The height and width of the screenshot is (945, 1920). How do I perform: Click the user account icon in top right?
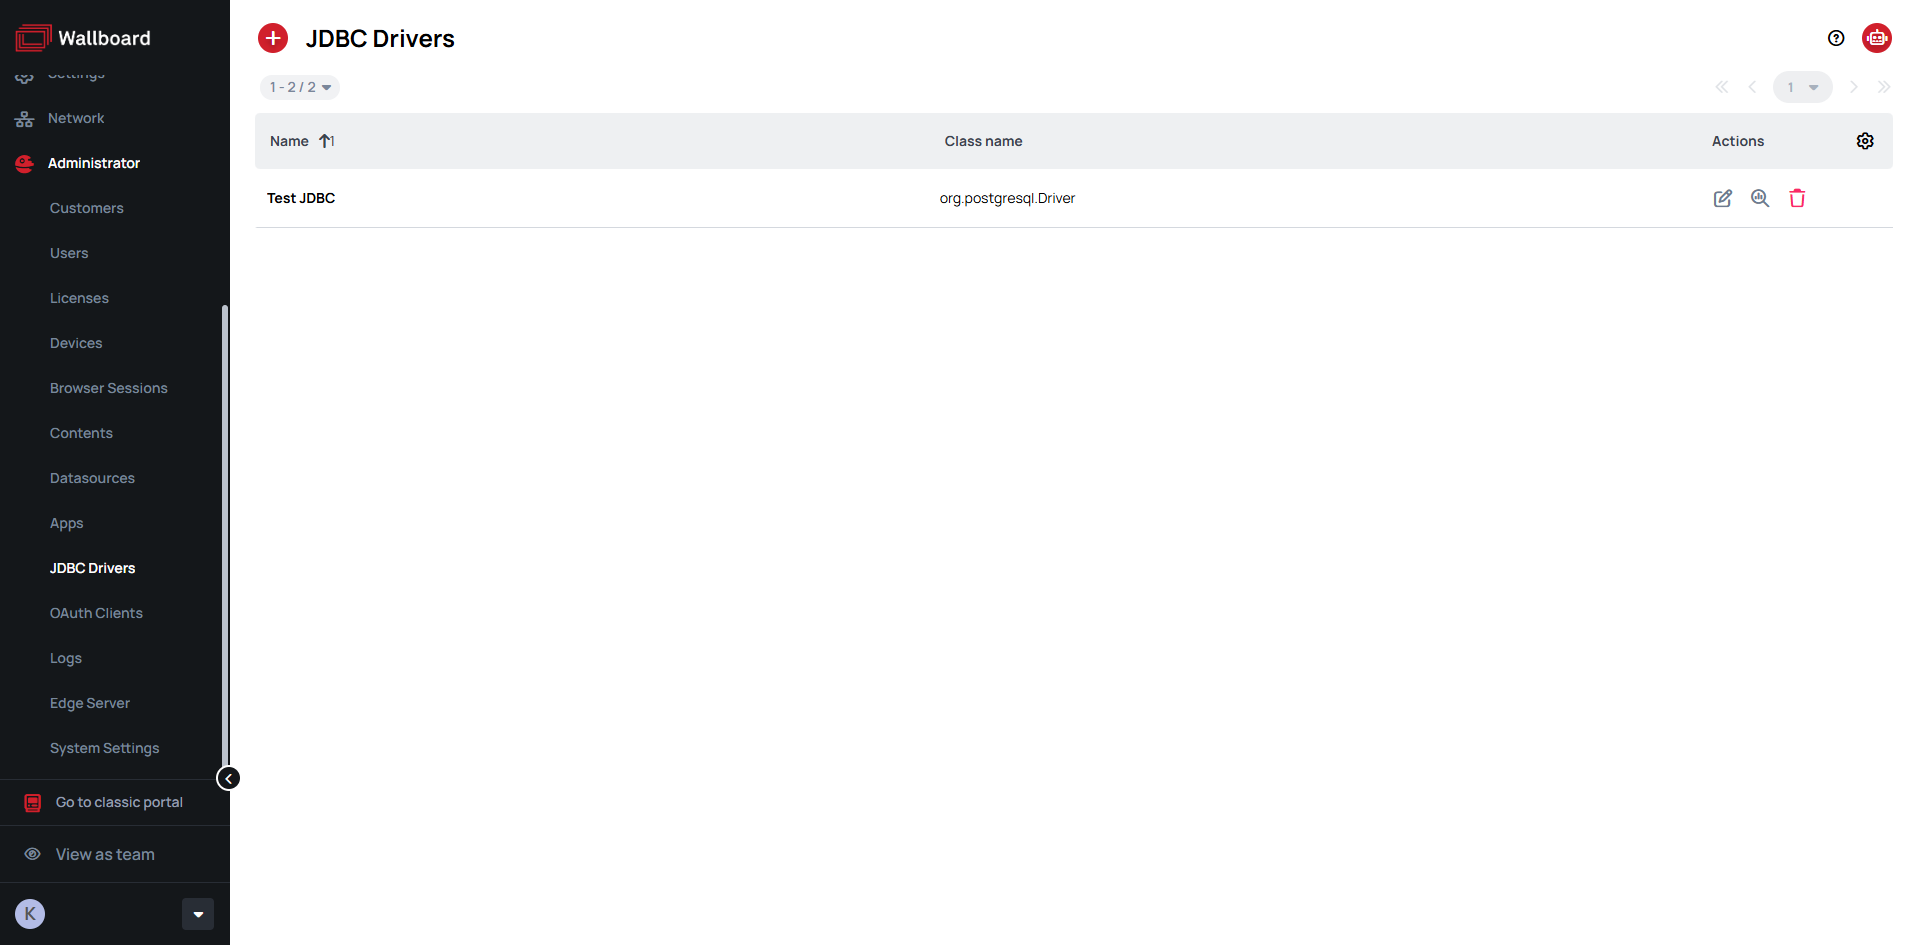1877,38
